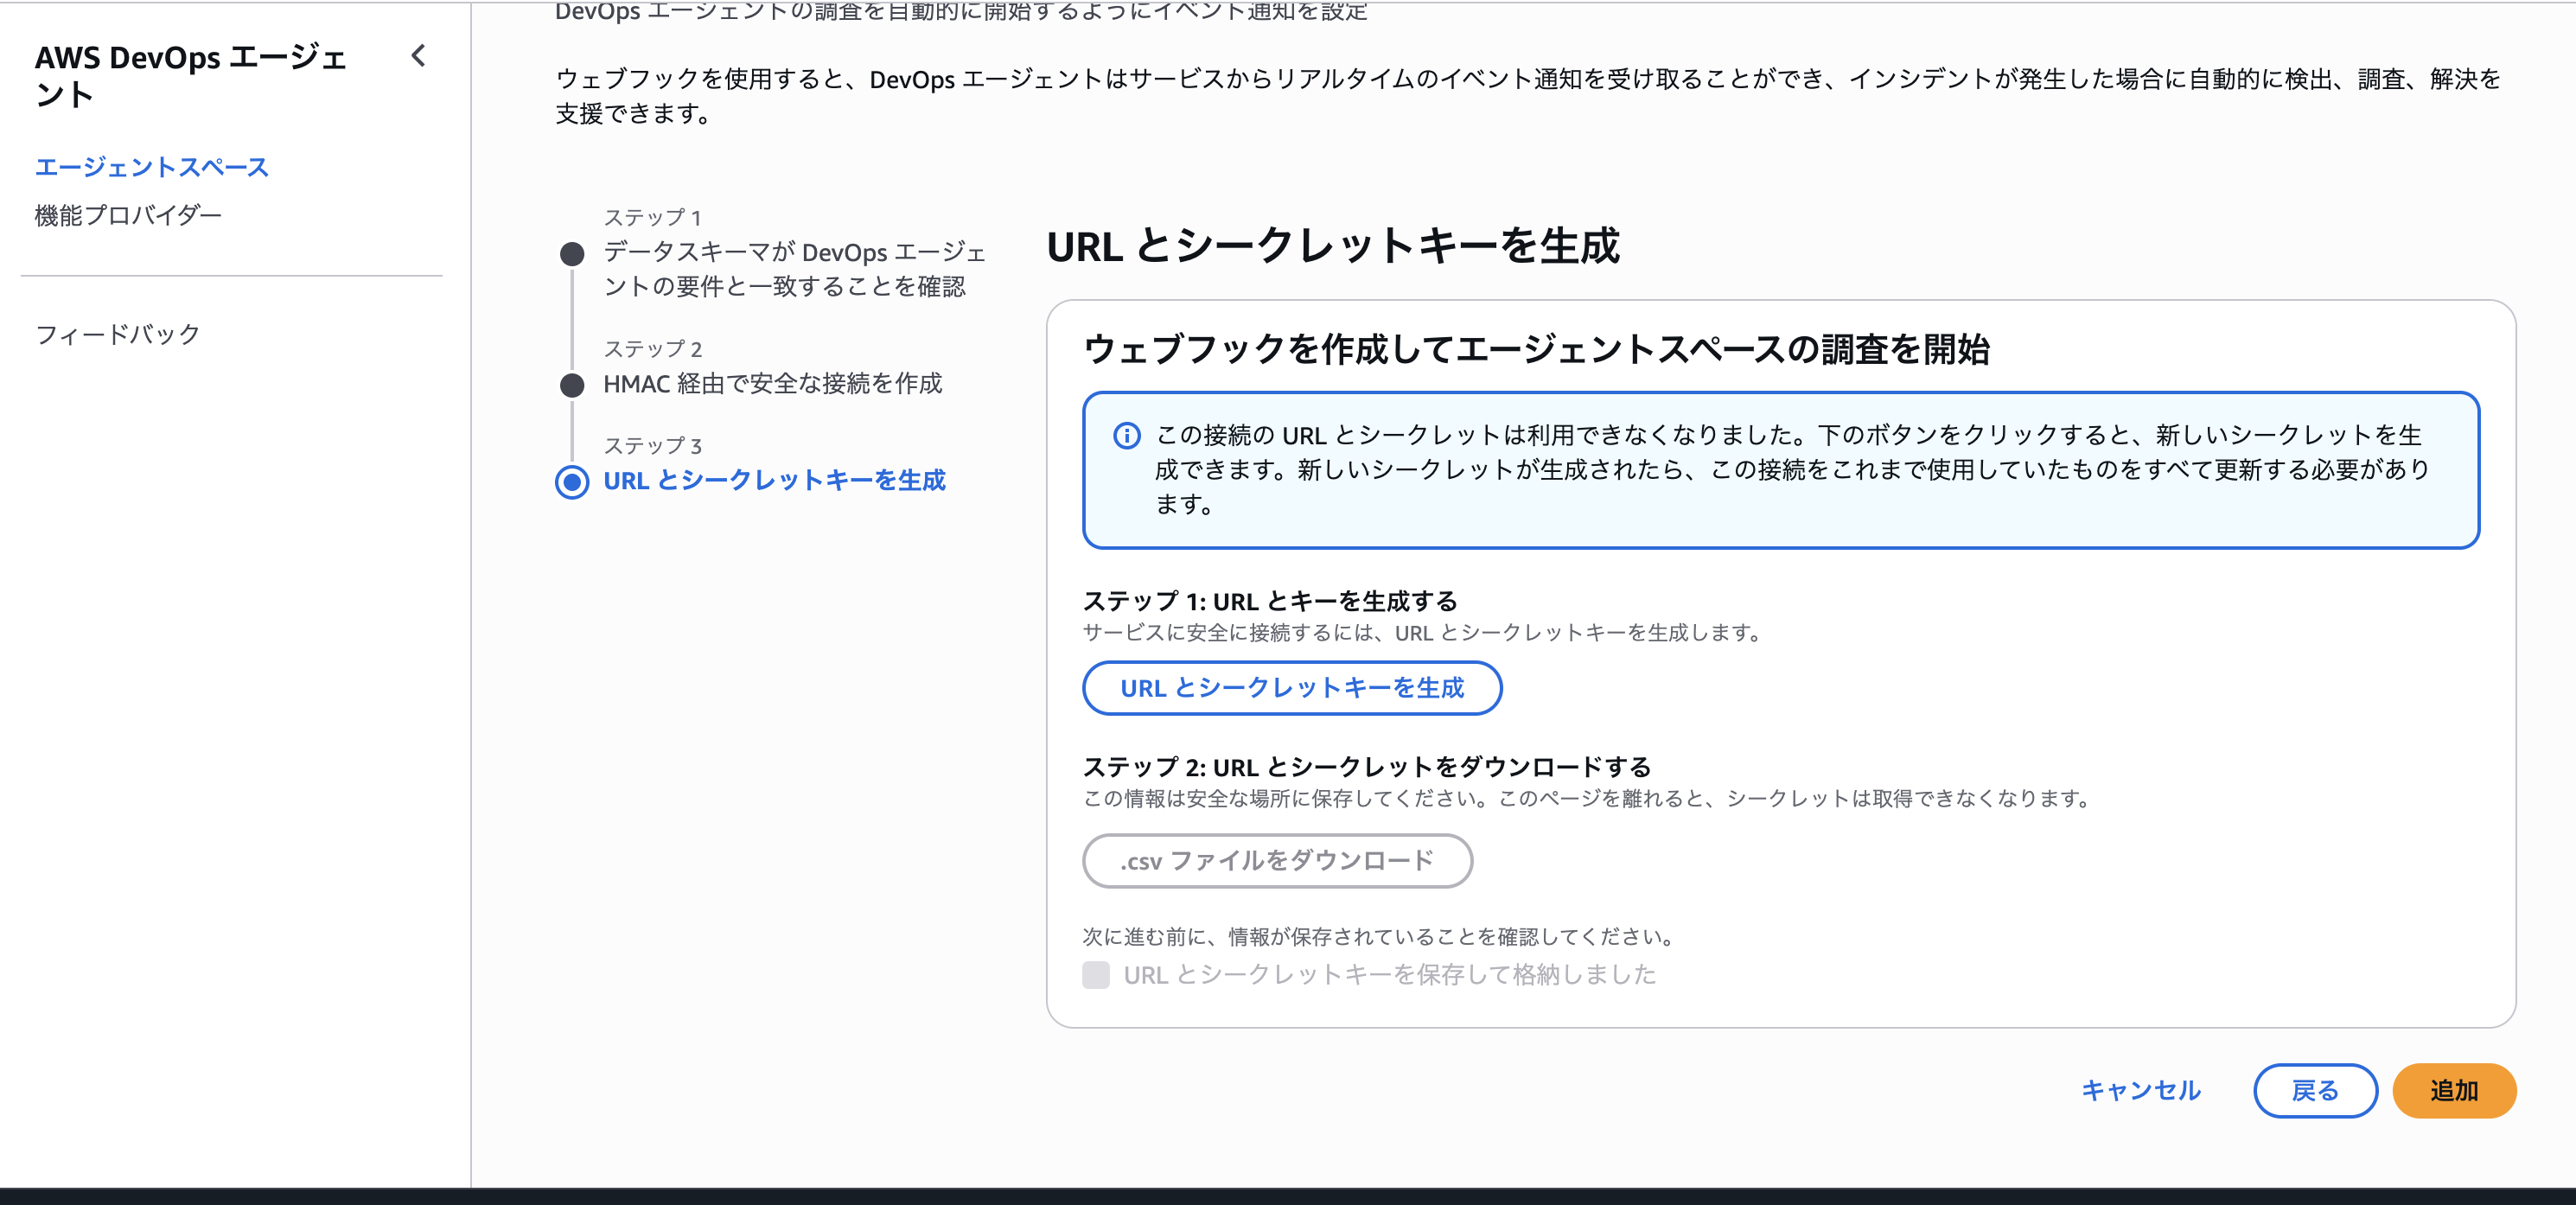Select wizard step 1 データスキーマ確認 marker
2576x1205 pixels.
(572, 254)
